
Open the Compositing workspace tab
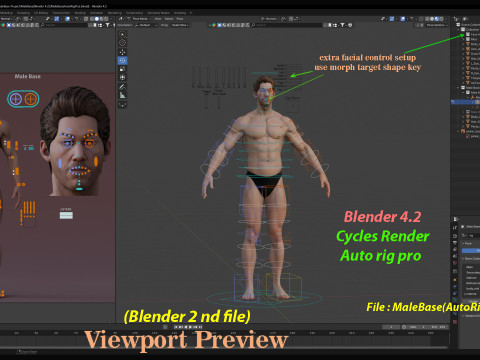point(134,13)
